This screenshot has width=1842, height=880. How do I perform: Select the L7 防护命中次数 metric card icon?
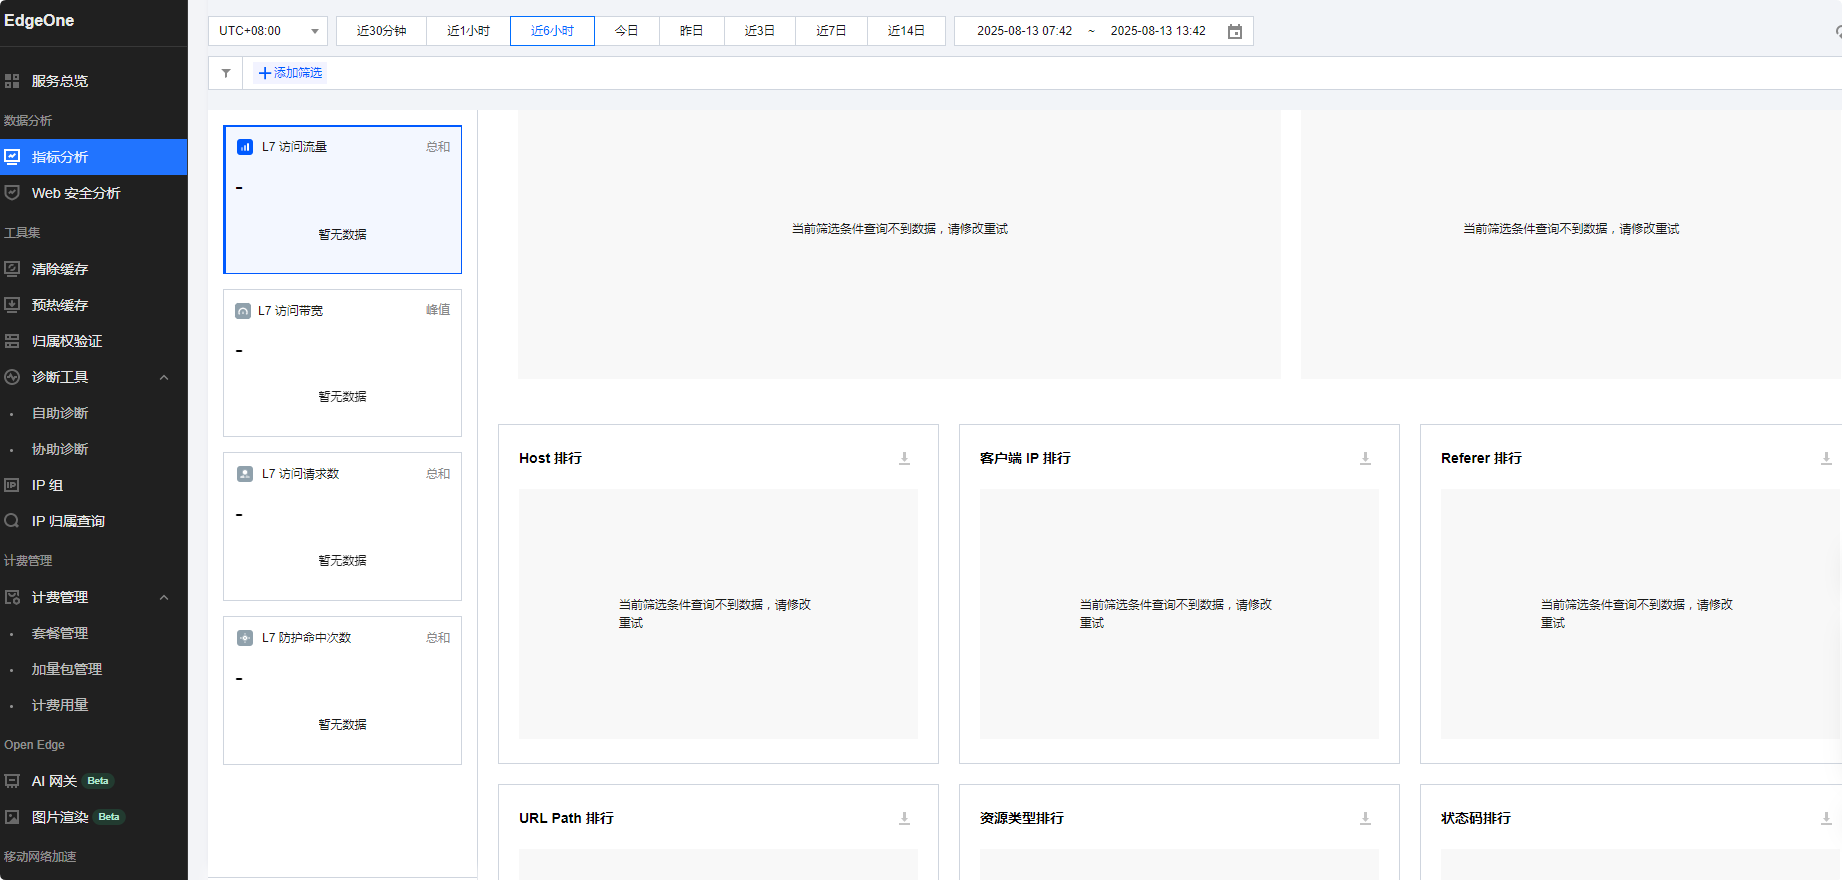[x=245, y=638]
